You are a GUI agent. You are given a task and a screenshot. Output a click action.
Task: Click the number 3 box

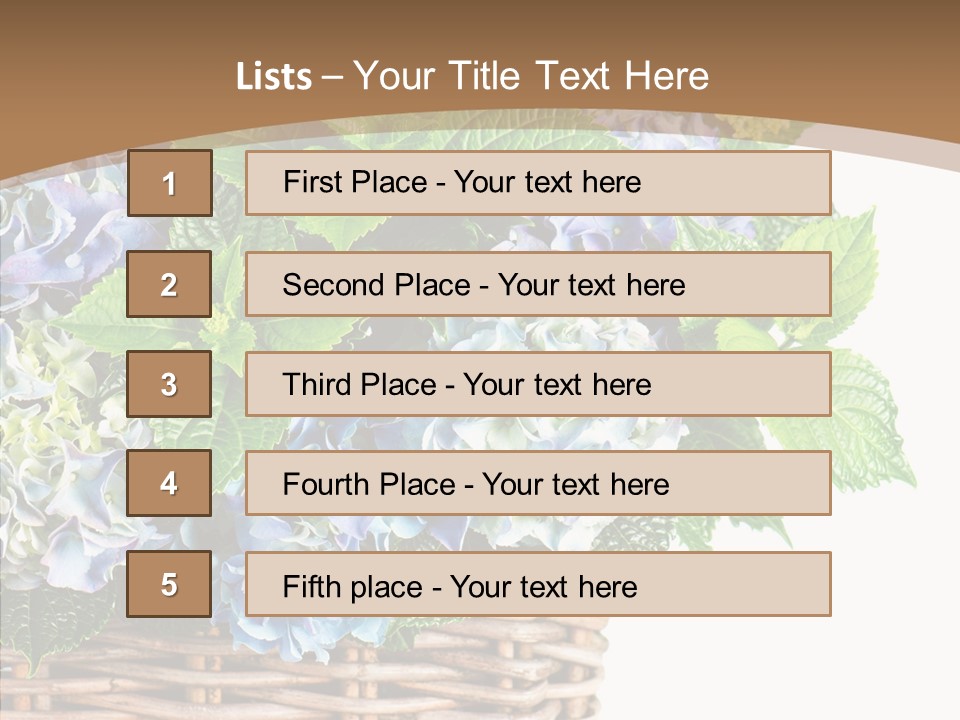(x=169, y=384)
